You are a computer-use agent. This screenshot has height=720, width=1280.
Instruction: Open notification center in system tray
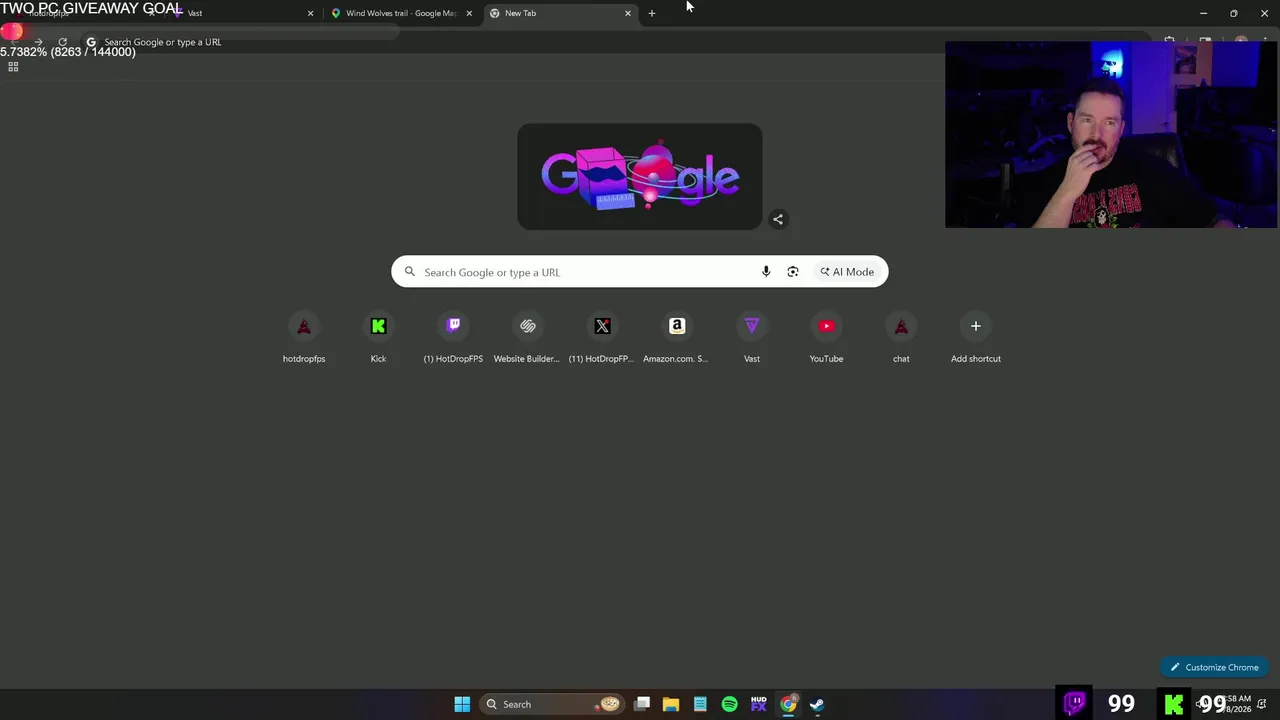(1263, 704)
